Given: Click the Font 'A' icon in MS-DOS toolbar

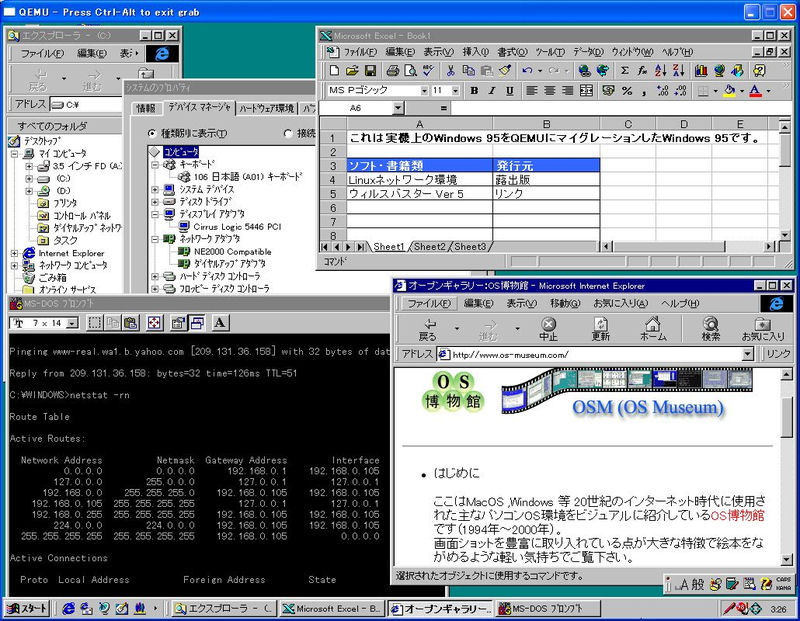Looking at the screenshot, I should [220, 322].
